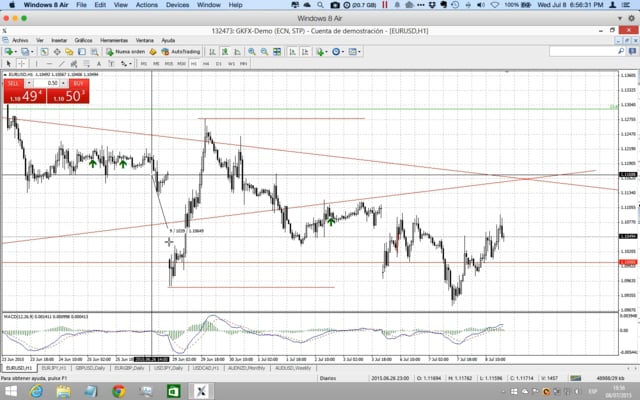Image resolution: width=640 pixels, height=400 pixels.
Task: Switch to the D1 timeframe
Action: pos(219,63)
